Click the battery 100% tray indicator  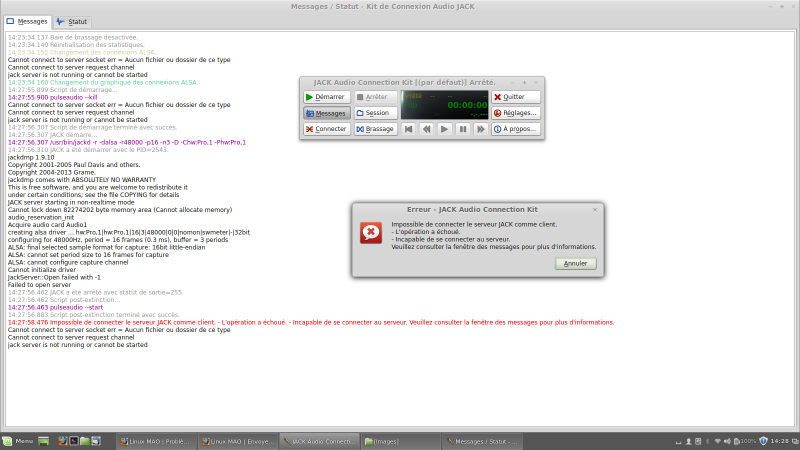[x=745, y=441]
